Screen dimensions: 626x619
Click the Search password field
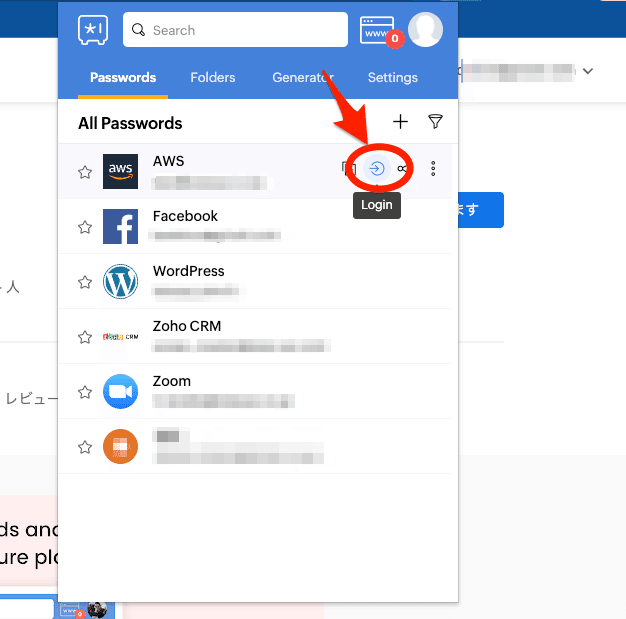pos(235,30)
